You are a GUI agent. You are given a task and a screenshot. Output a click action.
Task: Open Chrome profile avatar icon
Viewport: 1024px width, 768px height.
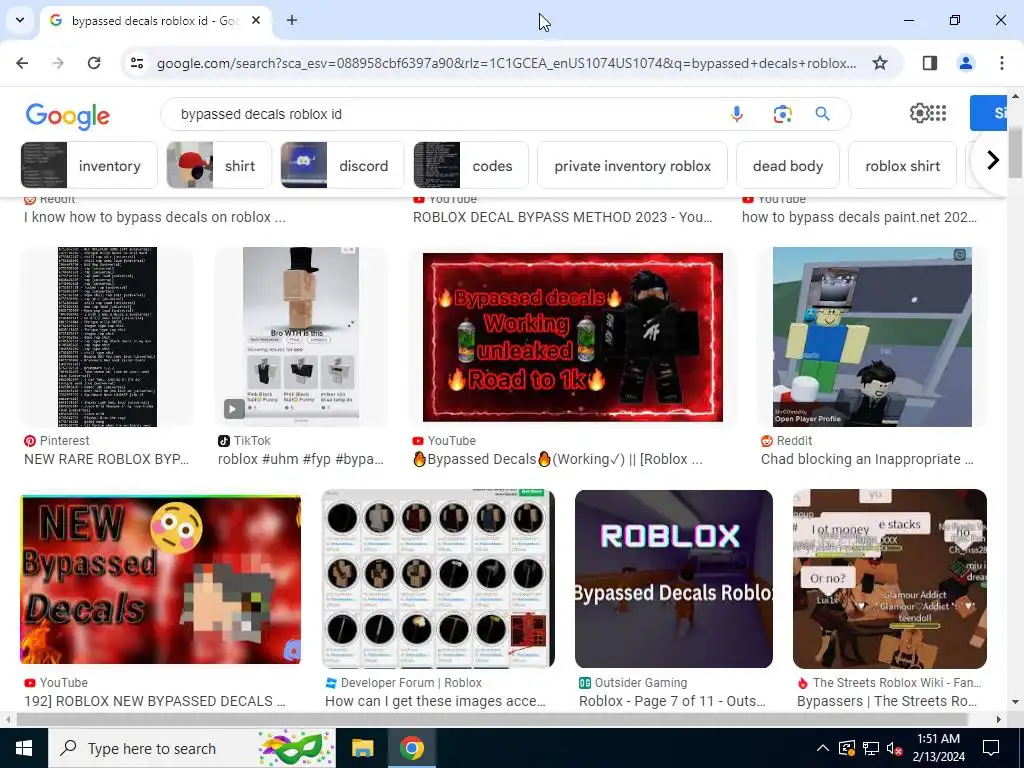[965, 63]
